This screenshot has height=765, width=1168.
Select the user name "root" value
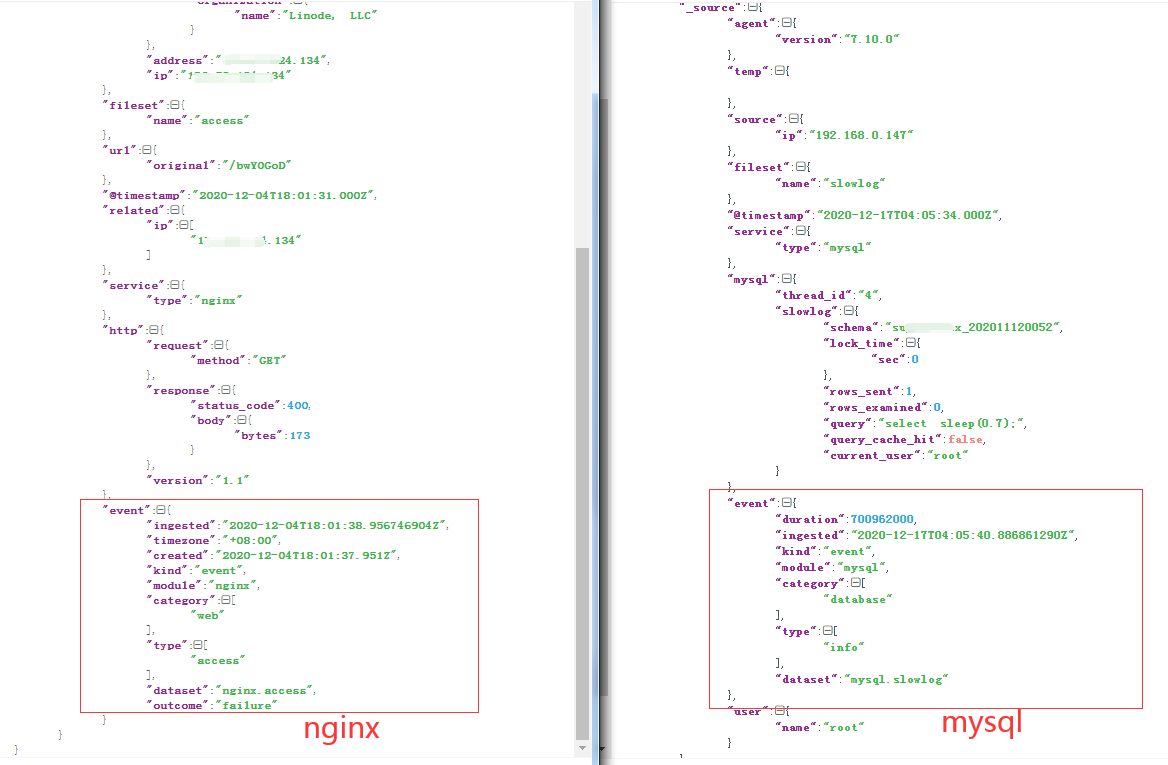pyautogui.click(x=844, y=728)
